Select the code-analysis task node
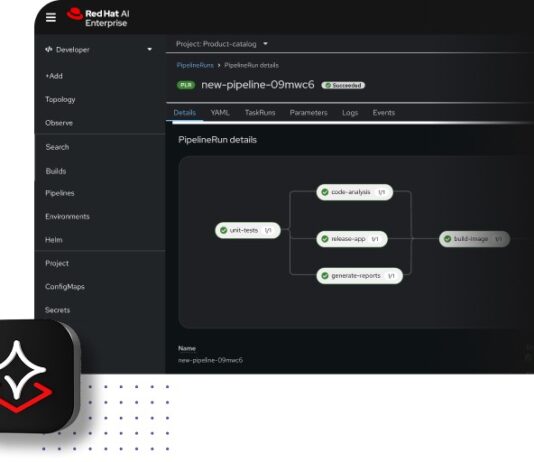The image size is (534, 462). pos(355,192)
